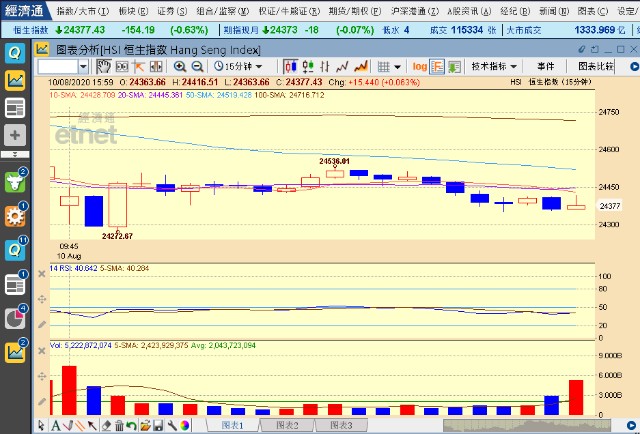
Task: Switch to the 图表2 tab
Action: pos(286,425)
